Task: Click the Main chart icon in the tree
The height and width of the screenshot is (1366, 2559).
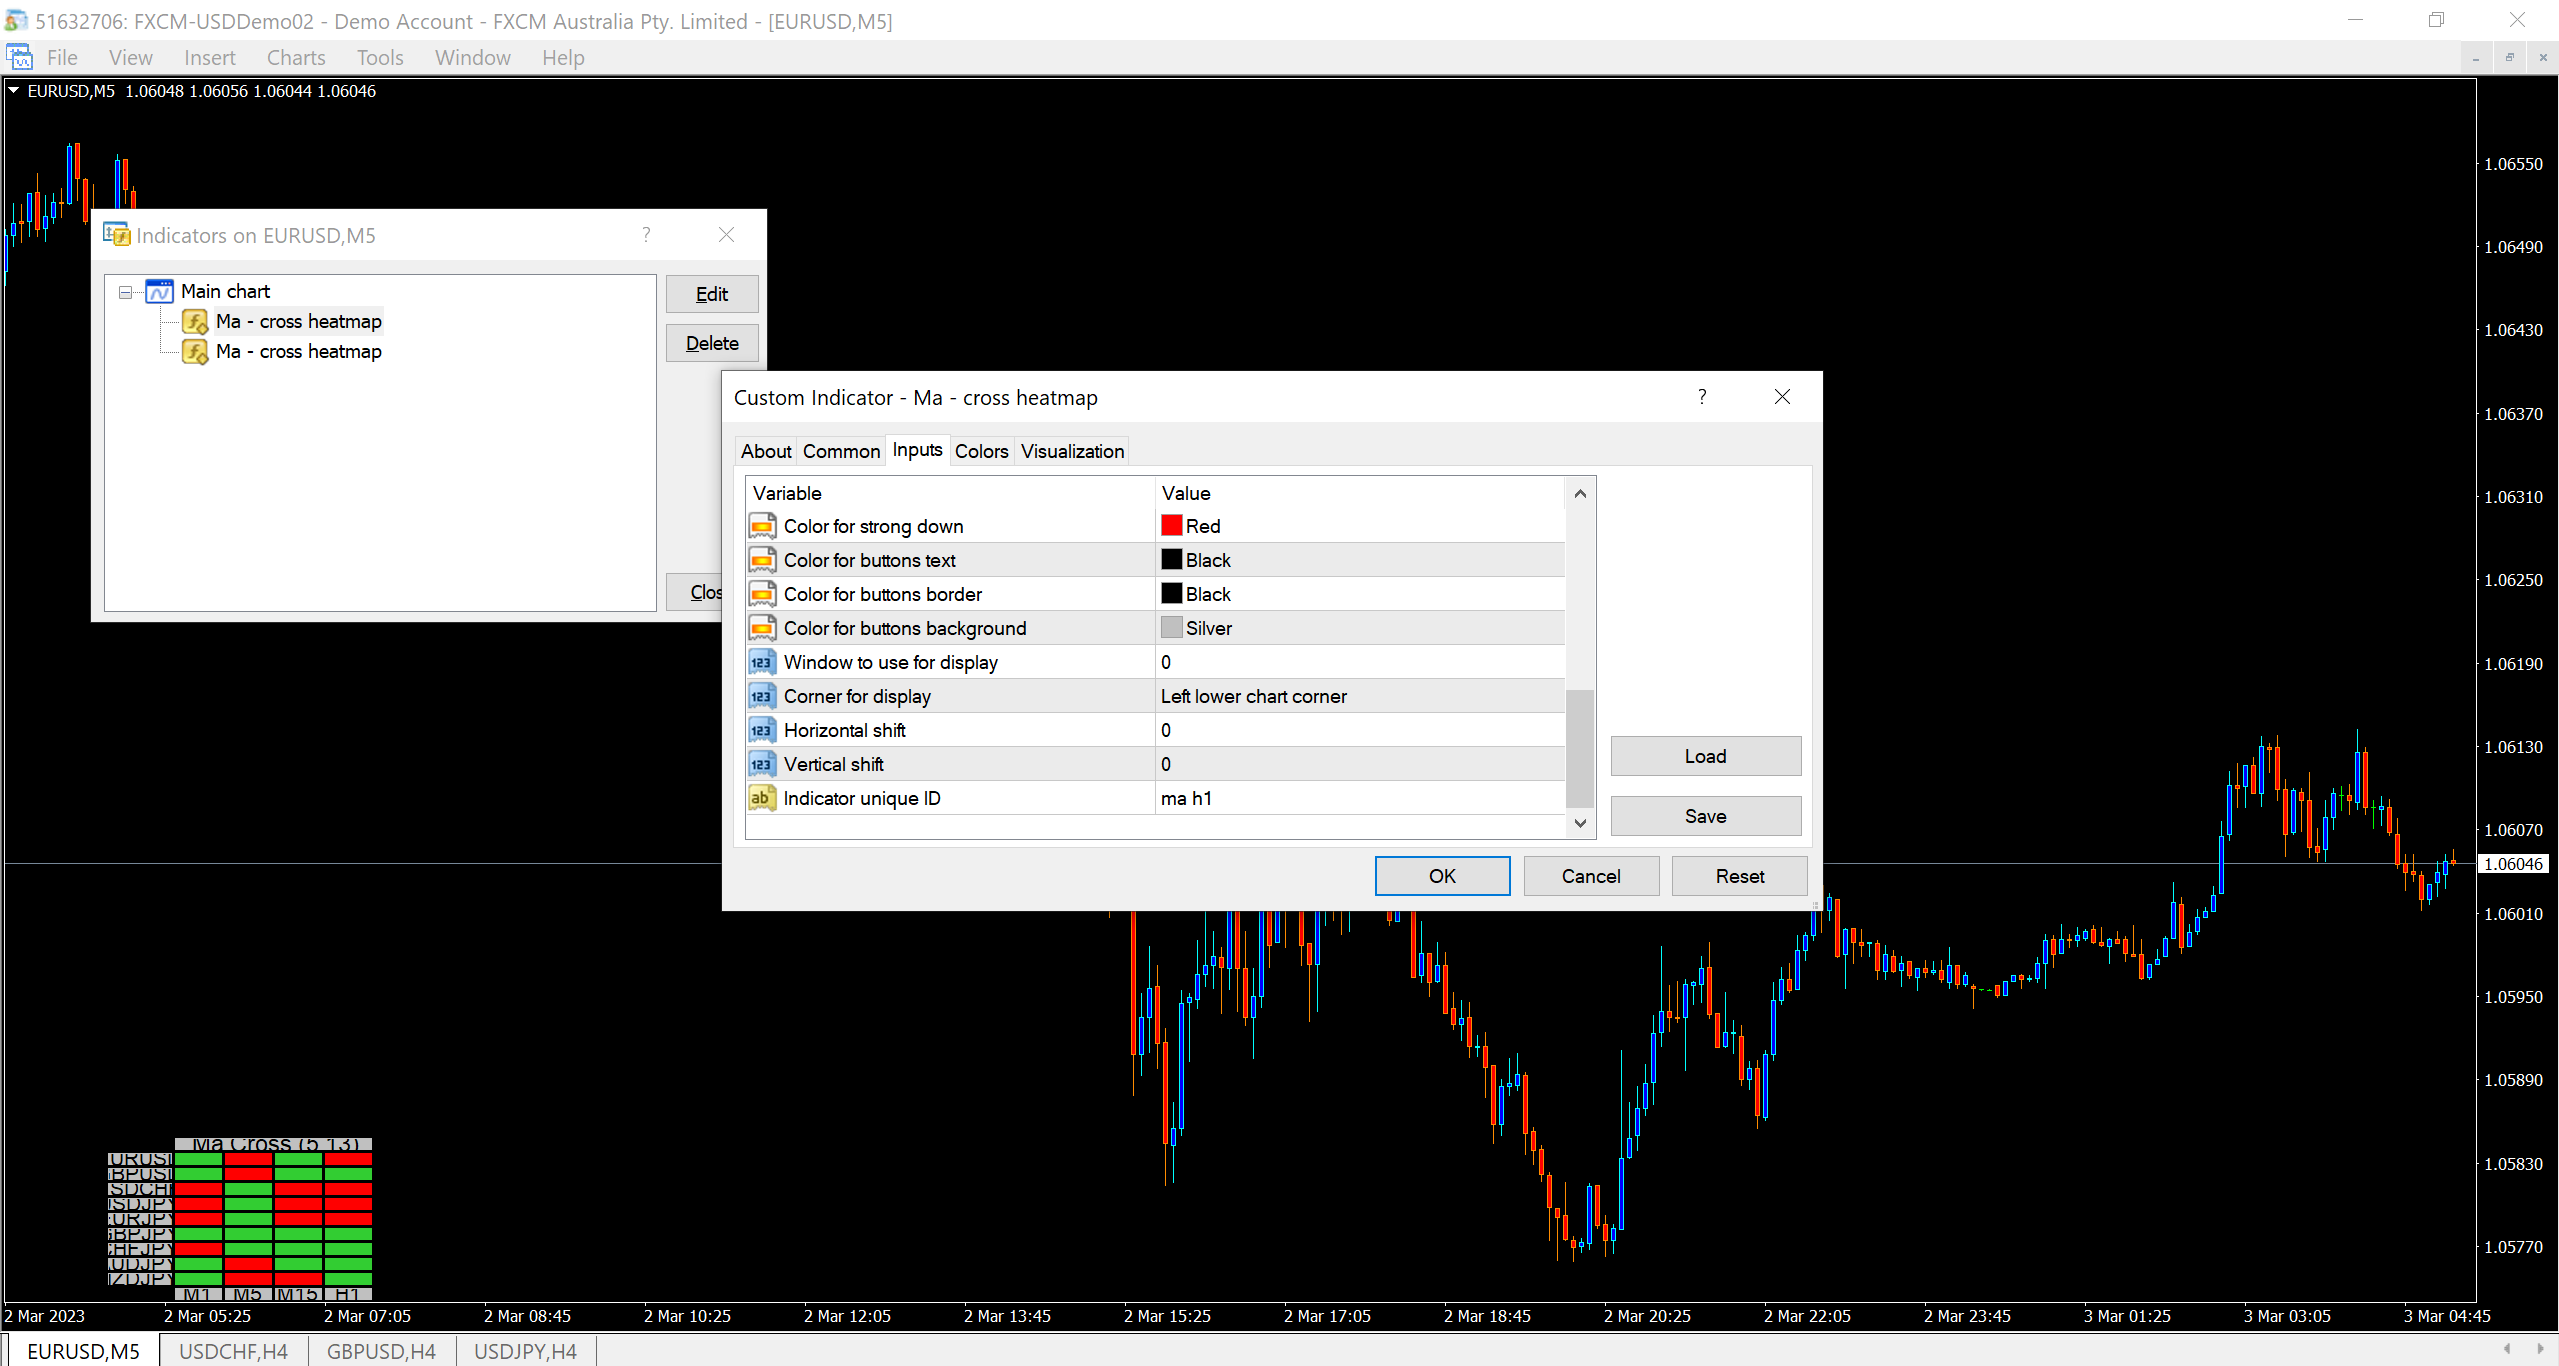Action: tap(160, 291)
